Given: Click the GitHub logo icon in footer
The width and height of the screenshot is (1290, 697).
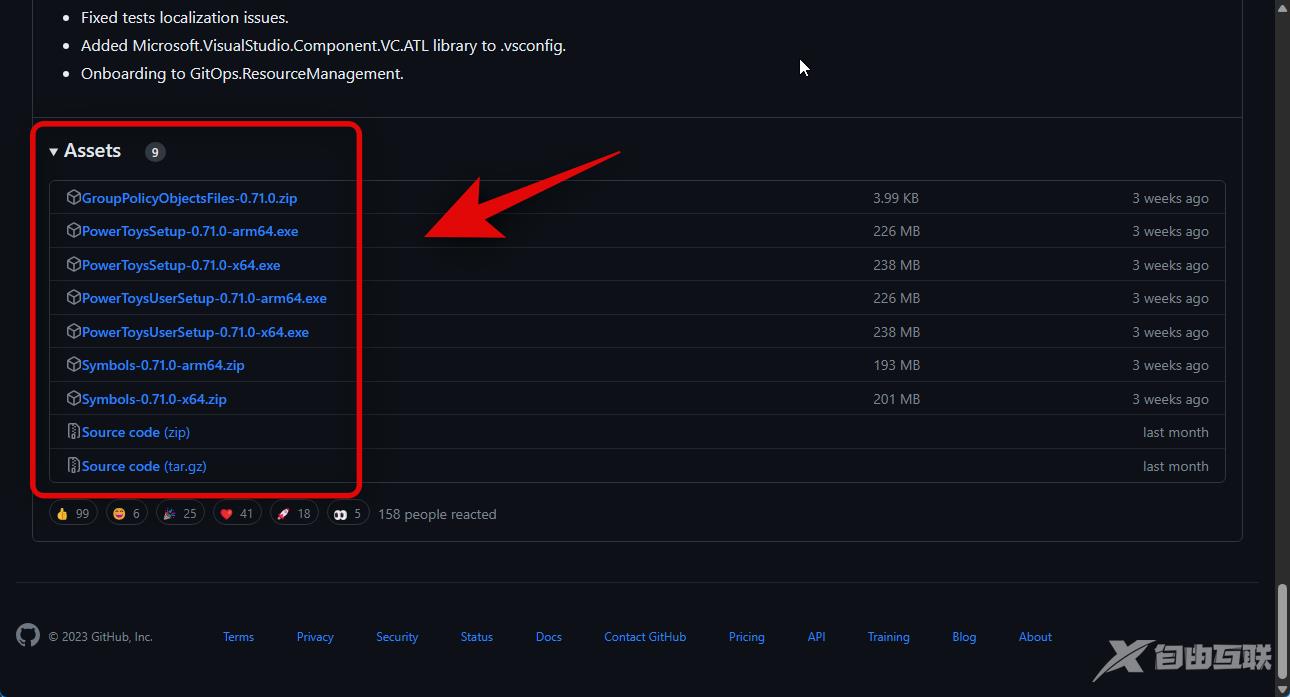Looking at the screenshot, I should (27, 635).
